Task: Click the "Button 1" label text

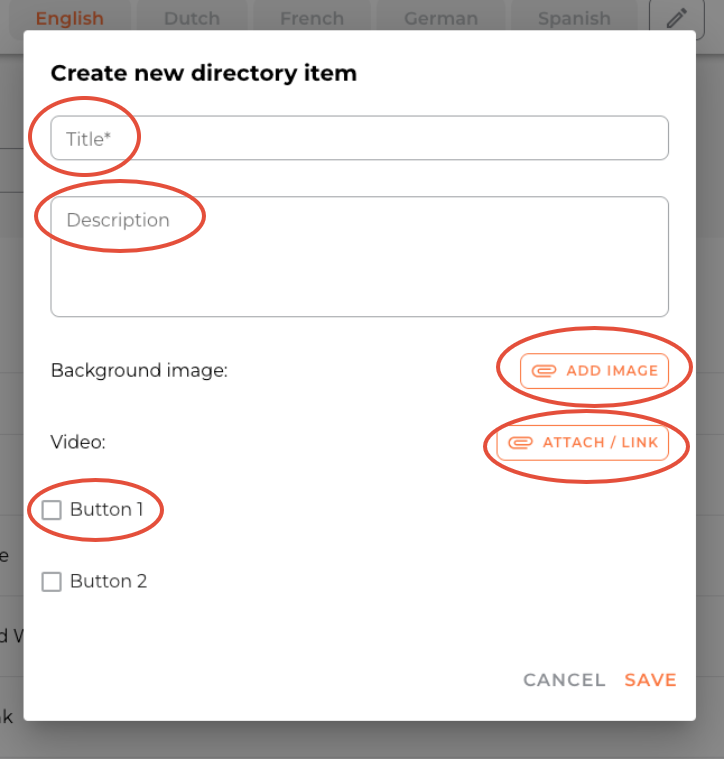Action: tap(107, 510)
